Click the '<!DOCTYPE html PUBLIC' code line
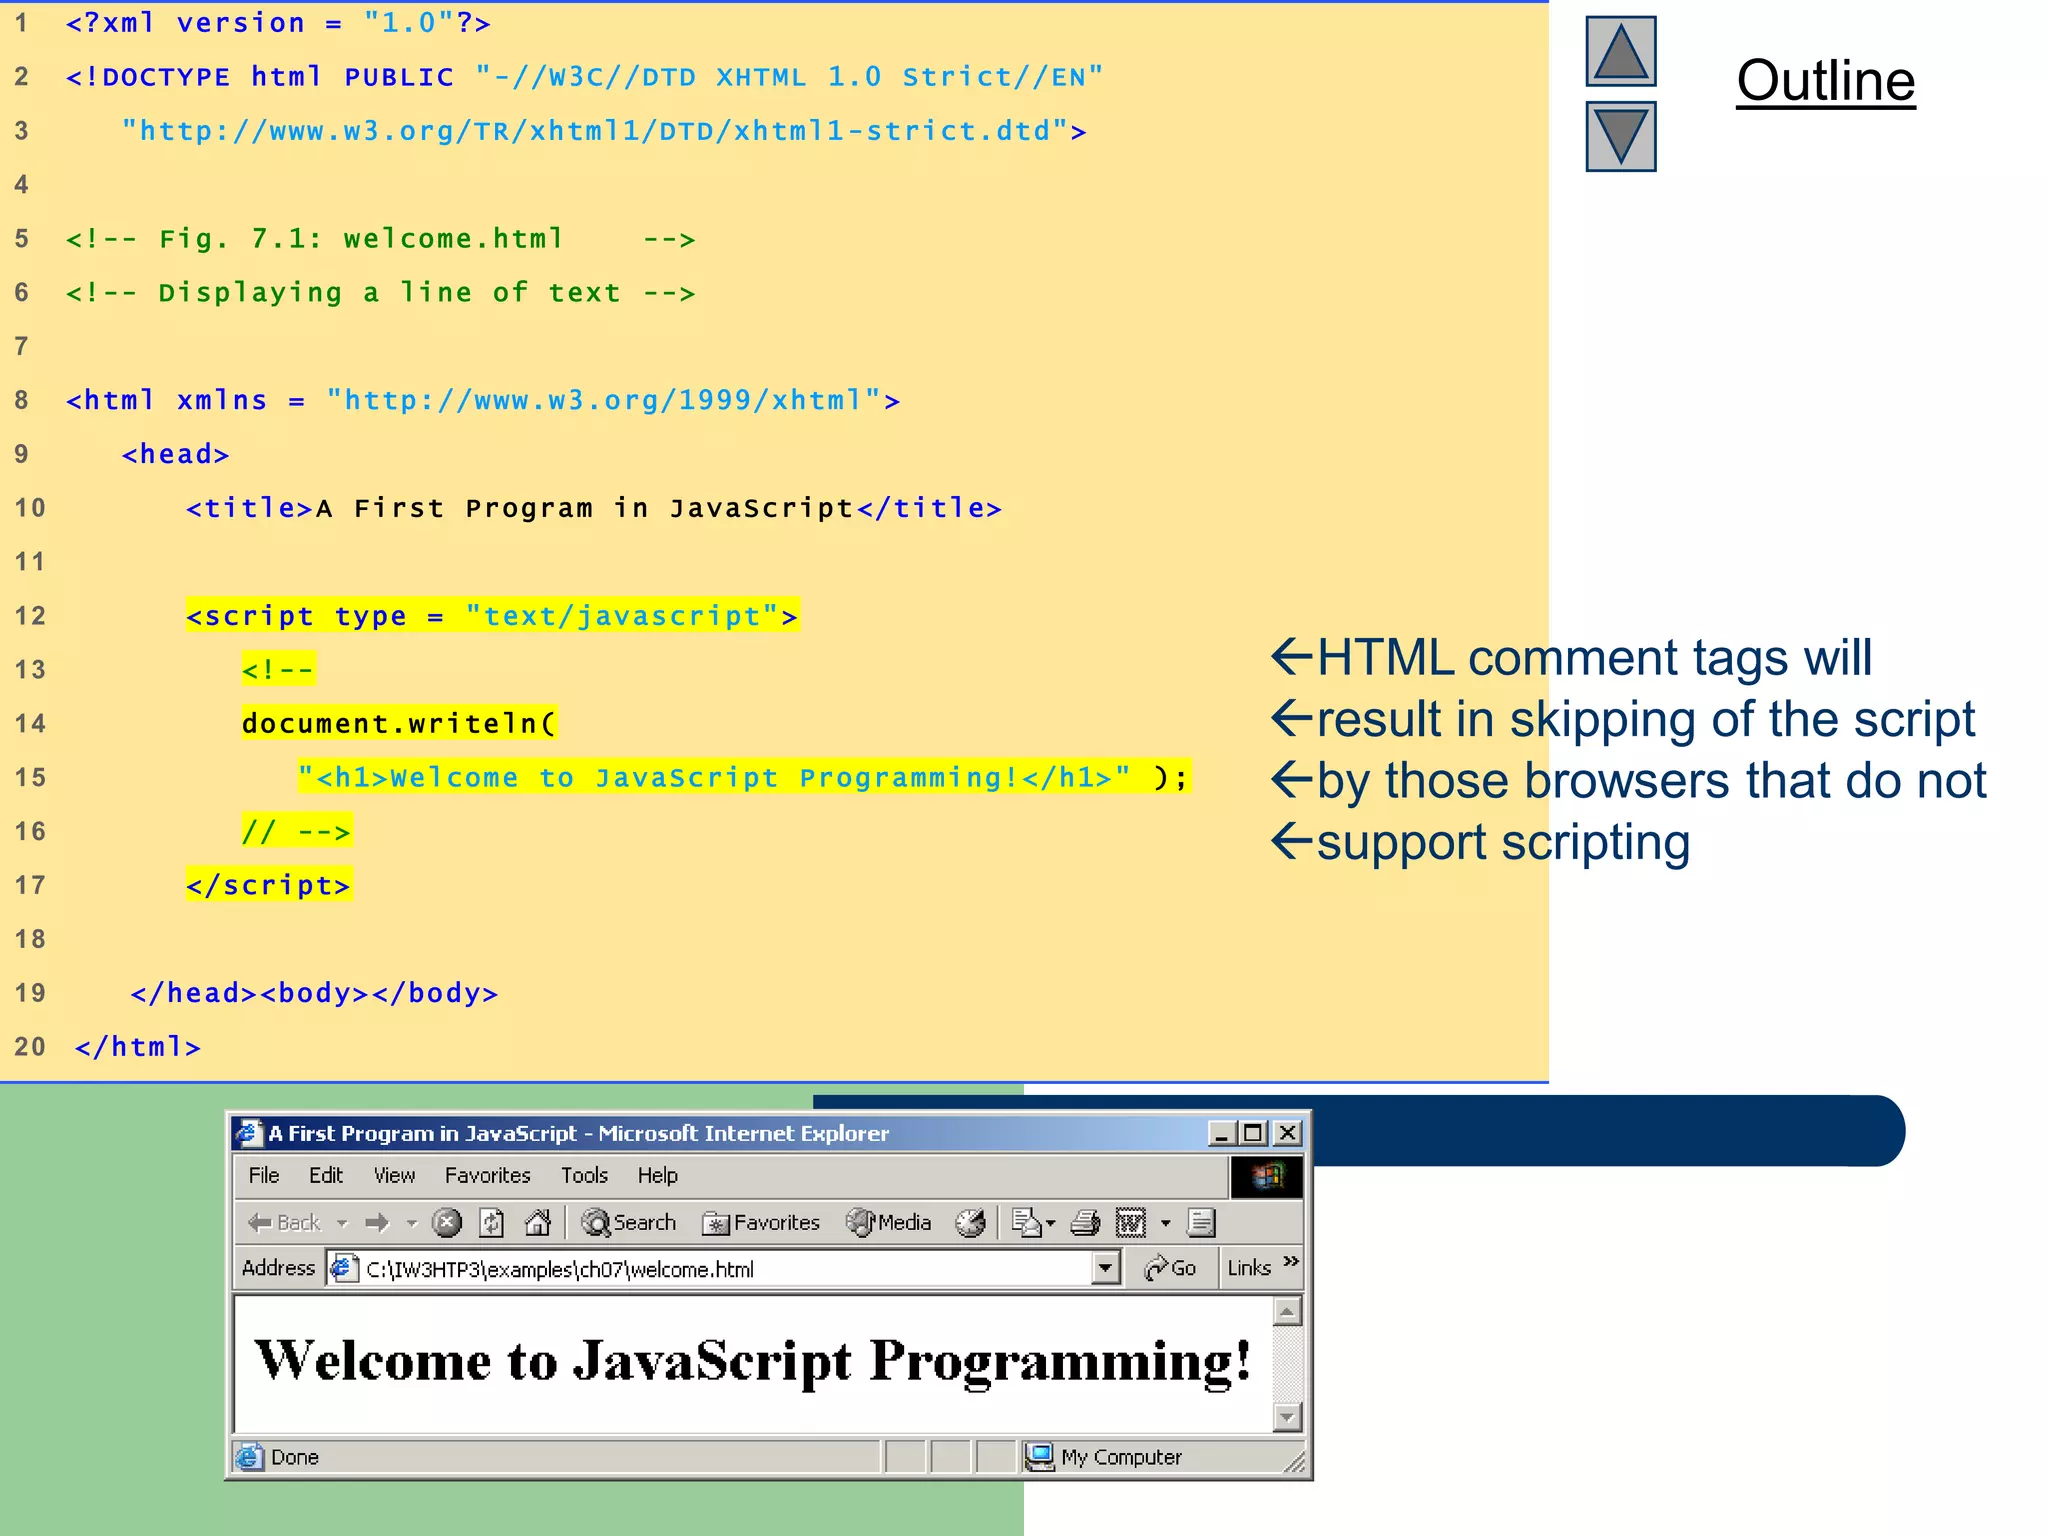 tap(584, 77)
